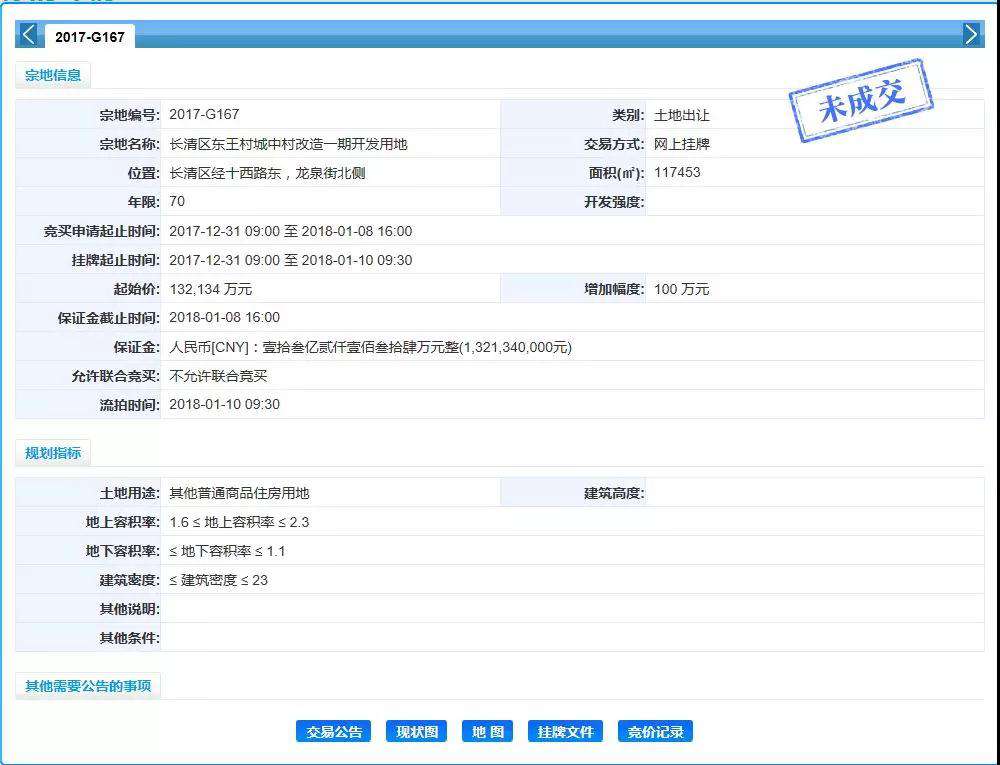Image resolution: width=1000 pixels, height=765 pixels.
Task: Click the 挂牌文件 button
Action: click(565, 732)
